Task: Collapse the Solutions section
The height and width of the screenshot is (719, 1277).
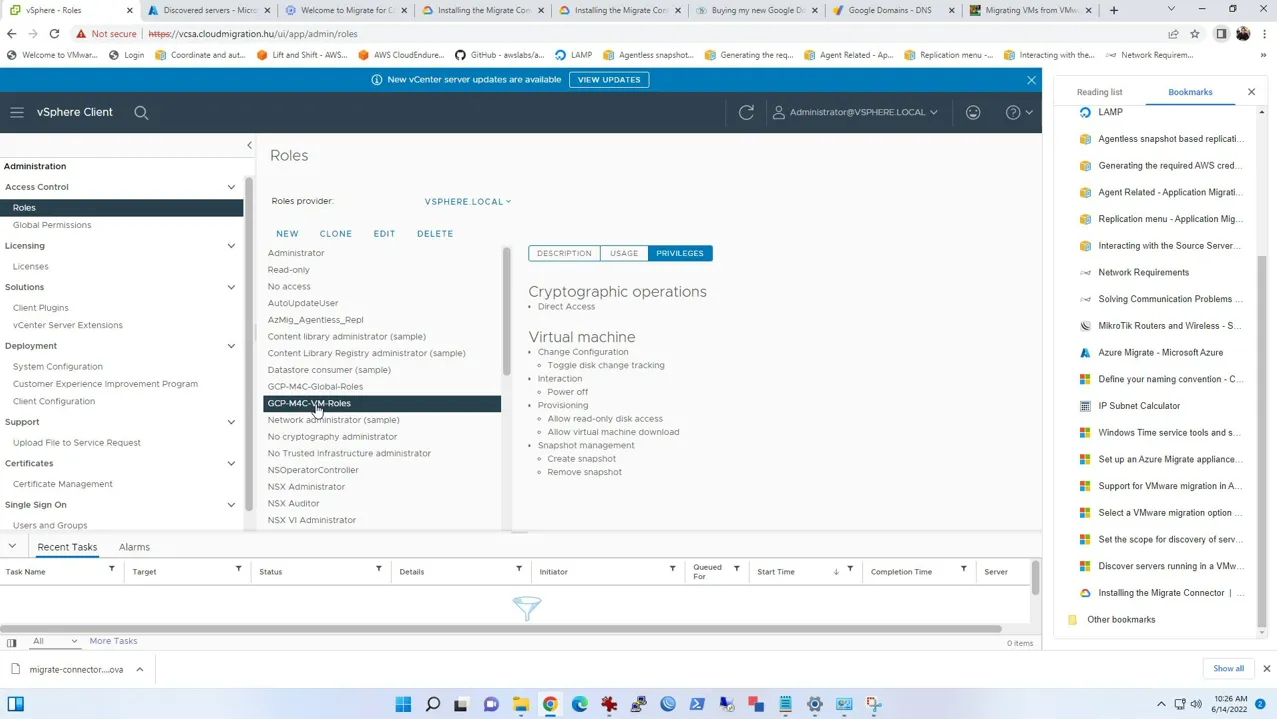Action: (231, 287)
